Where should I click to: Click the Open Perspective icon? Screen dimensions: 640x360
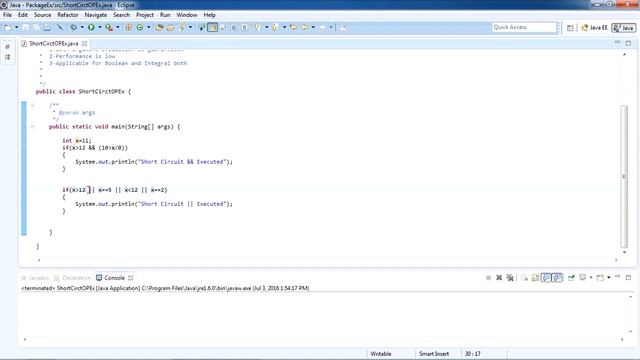(570, 27)
